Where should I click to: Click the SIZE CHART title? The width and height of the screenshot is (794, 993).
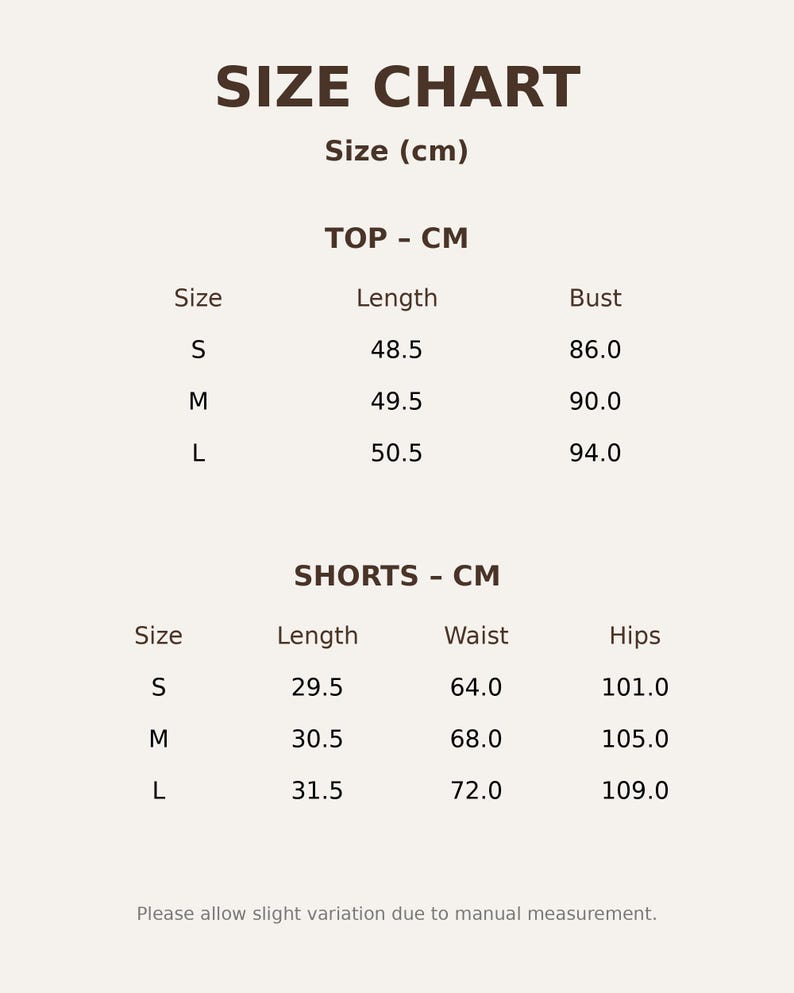pos(397,87)
